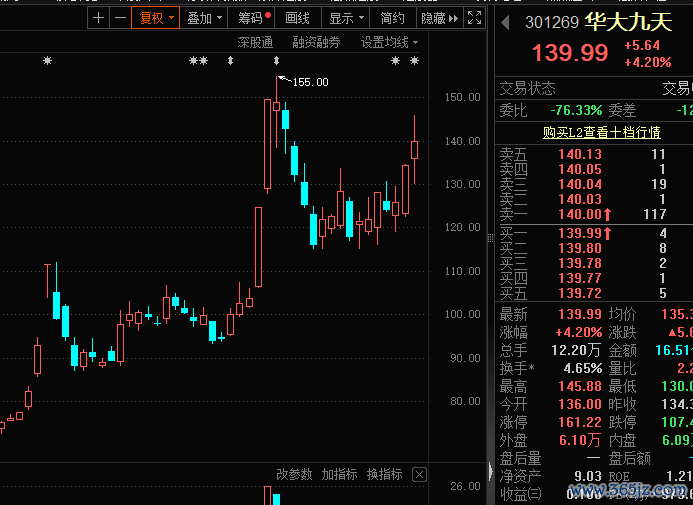Click the 改参数 change parameters button
The height and width of the screenshot is (505, 693).
(x=294, y=474)
